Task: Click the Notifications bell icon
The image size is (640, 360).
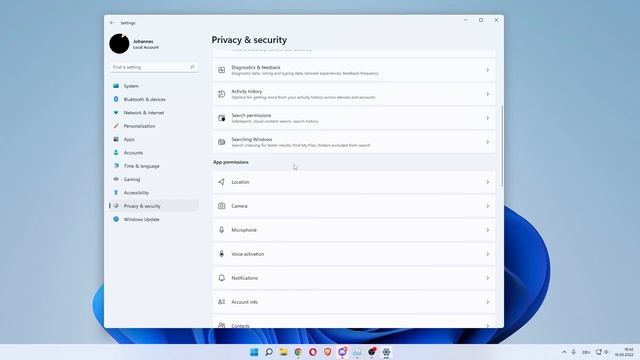Action: pyautogui.click(x=222, y=278)
